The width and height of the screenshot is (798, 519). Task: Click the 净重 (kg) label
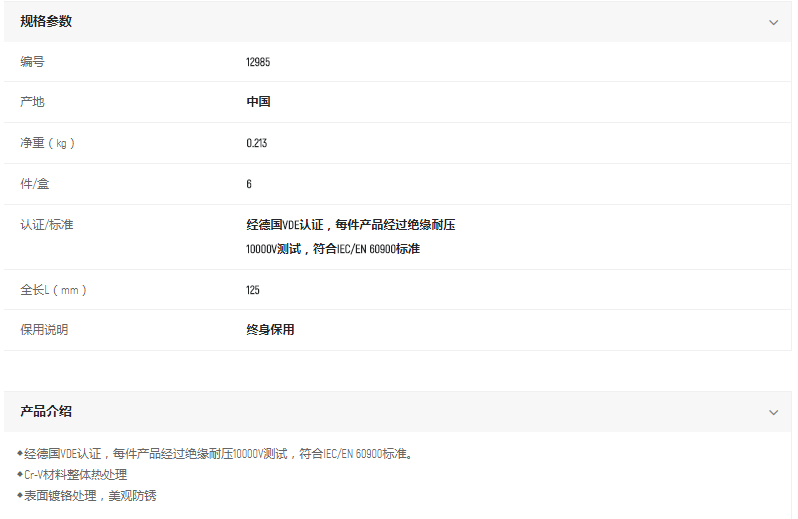(x=47, y=143)
